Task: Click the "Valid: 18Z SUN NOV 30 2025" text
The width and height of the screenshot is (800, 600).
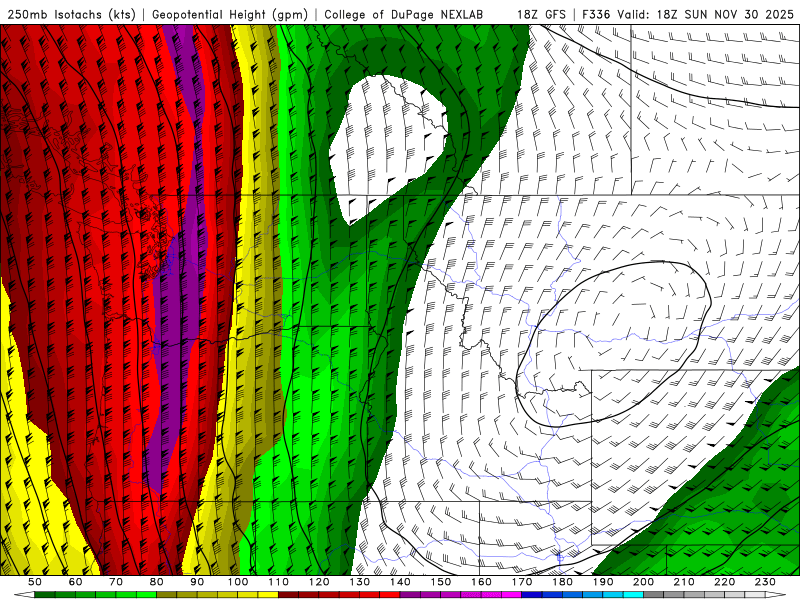Action: click(x=706, y=14)
